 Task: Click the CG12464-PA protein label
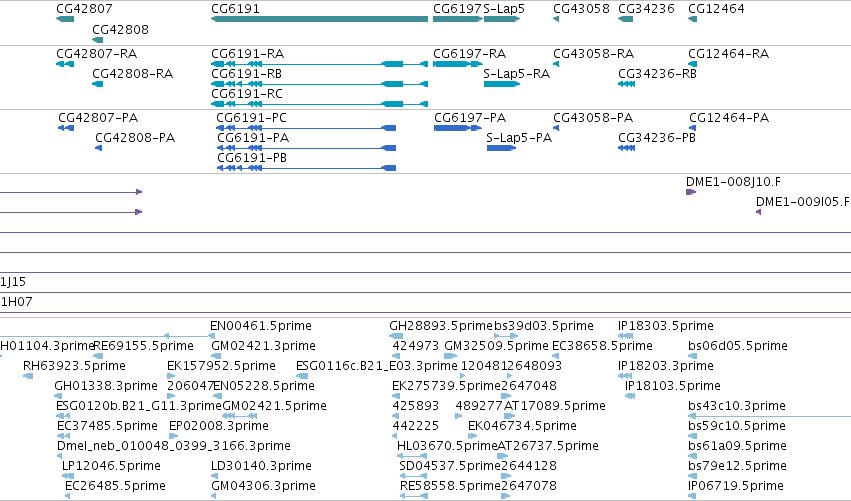pyautogui.click(x=729, y=118)
